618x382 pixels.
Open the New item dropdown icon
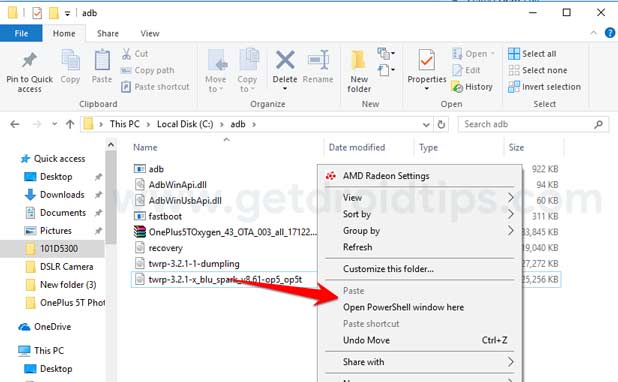pos(386,54)
